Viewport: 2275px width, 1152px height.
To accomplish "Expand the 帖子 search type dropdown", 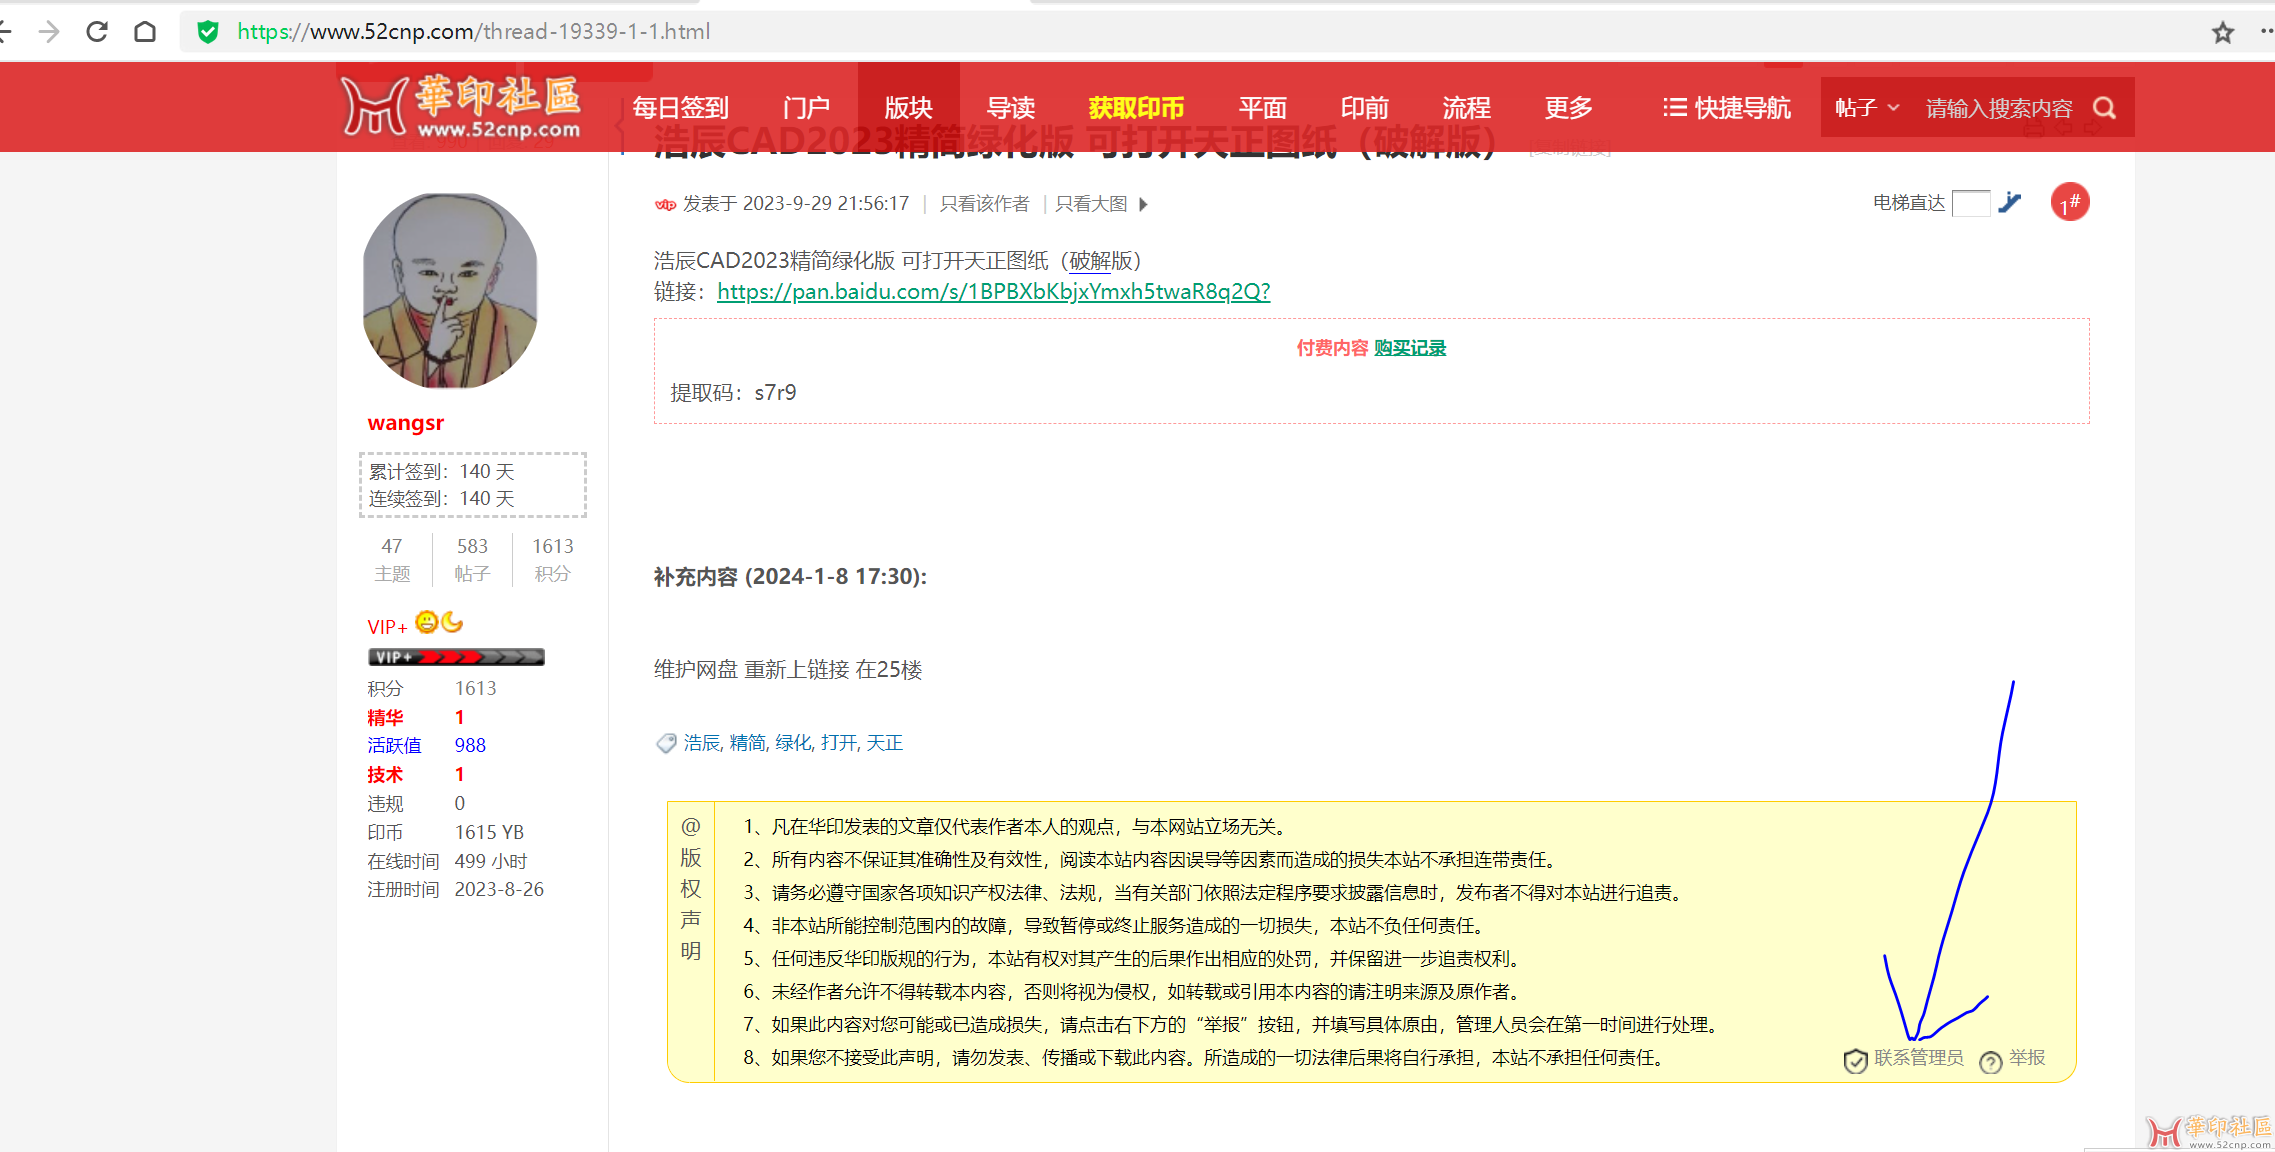I will [x=1866, y=108].
